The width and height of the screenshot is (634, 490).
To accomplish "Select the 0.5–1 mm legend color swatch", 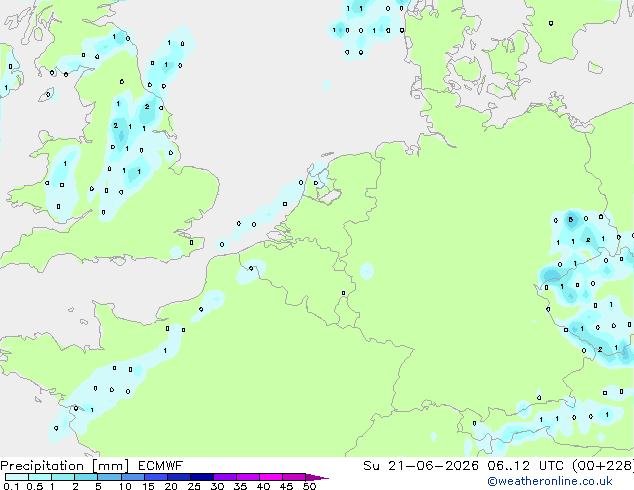I will 40,477.
